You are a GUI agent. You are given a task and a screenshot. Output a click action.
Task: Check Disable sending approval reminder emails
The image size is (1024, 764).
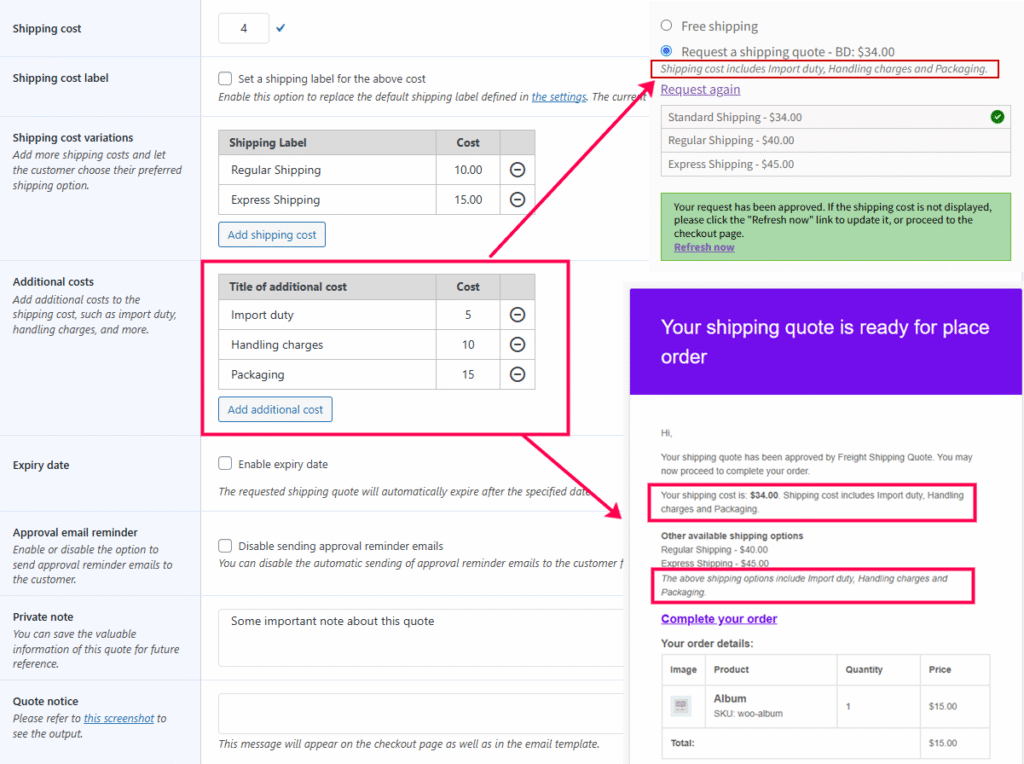coord(225,546)
